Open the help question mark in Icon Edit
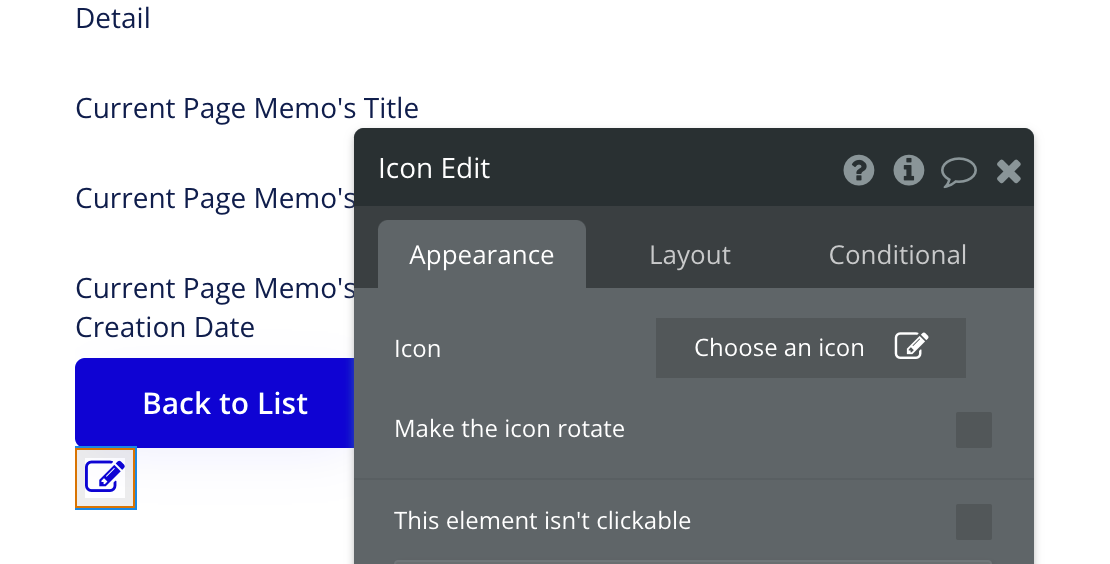1110x564 pixels. tap(859, 170)
